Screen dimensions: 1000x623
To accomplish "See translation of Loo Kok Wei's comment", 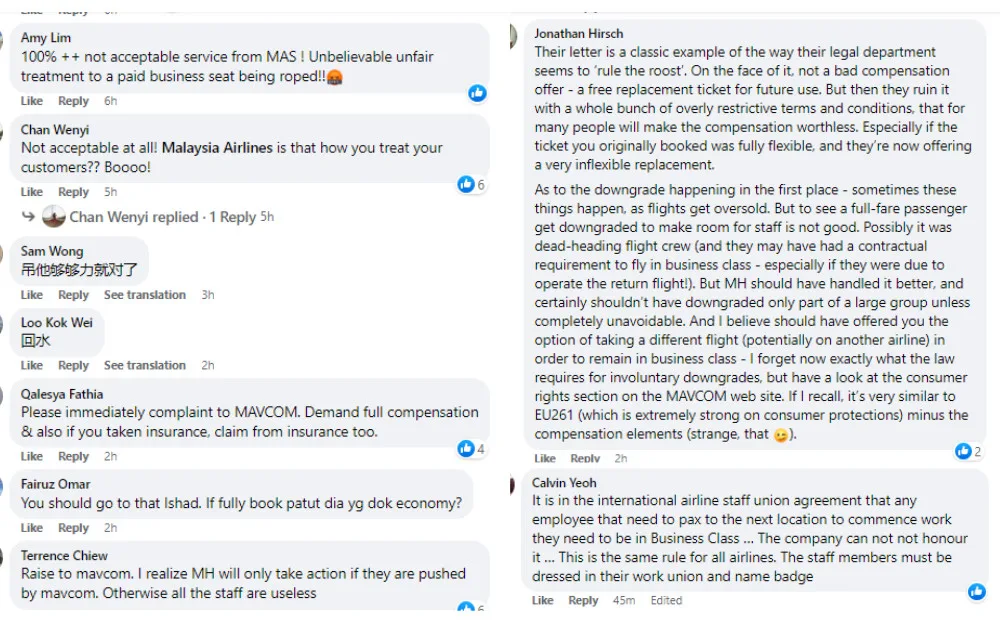I will point(145,365).
